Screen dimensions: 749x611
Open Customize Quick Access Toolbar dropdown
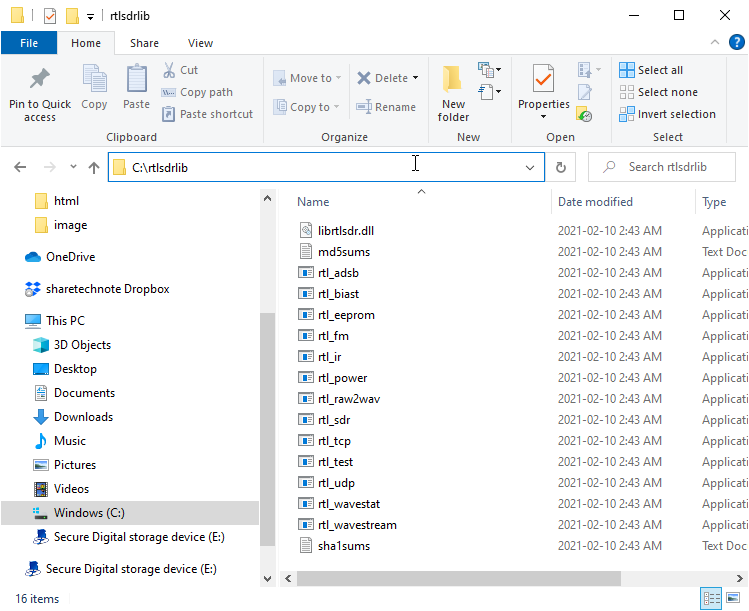click(x=90, y=17)
